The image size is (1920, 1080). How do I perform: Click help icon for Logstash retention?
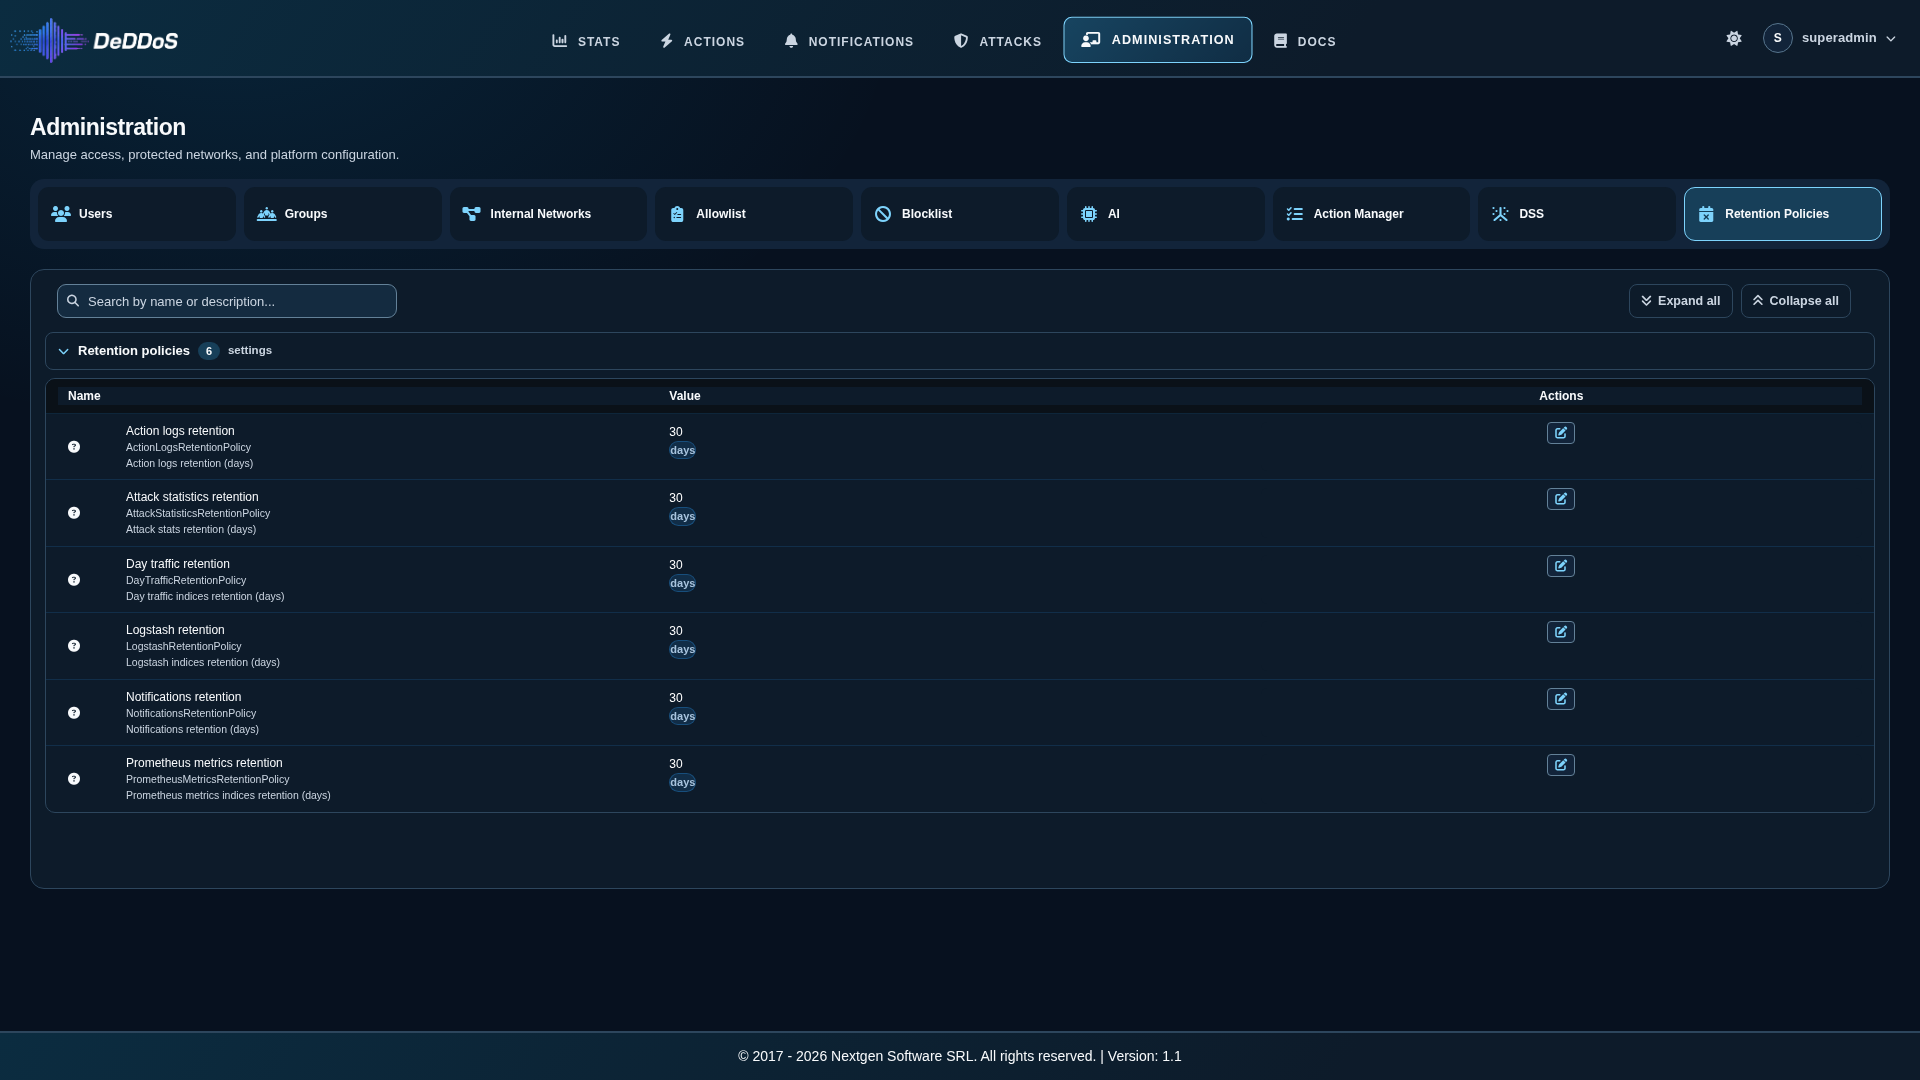click(x=74, y=646)
